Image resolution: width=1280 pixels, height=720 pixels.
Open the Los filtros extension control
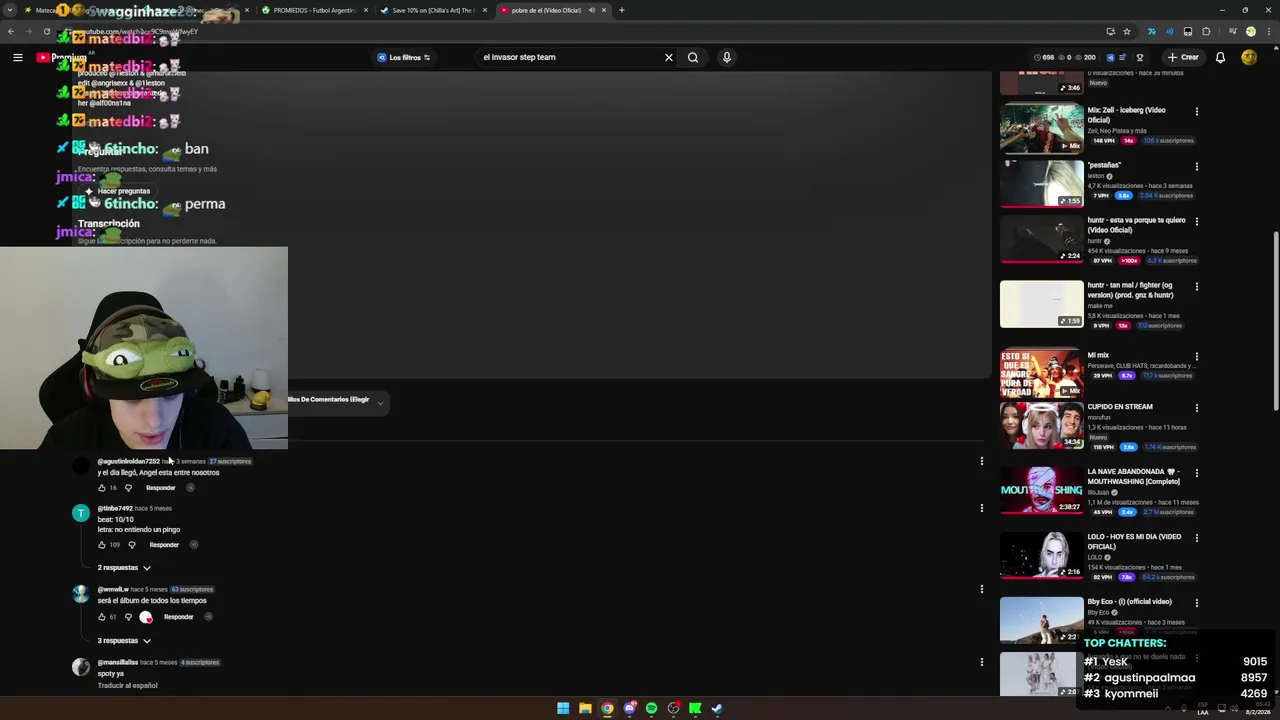(404, 57)
